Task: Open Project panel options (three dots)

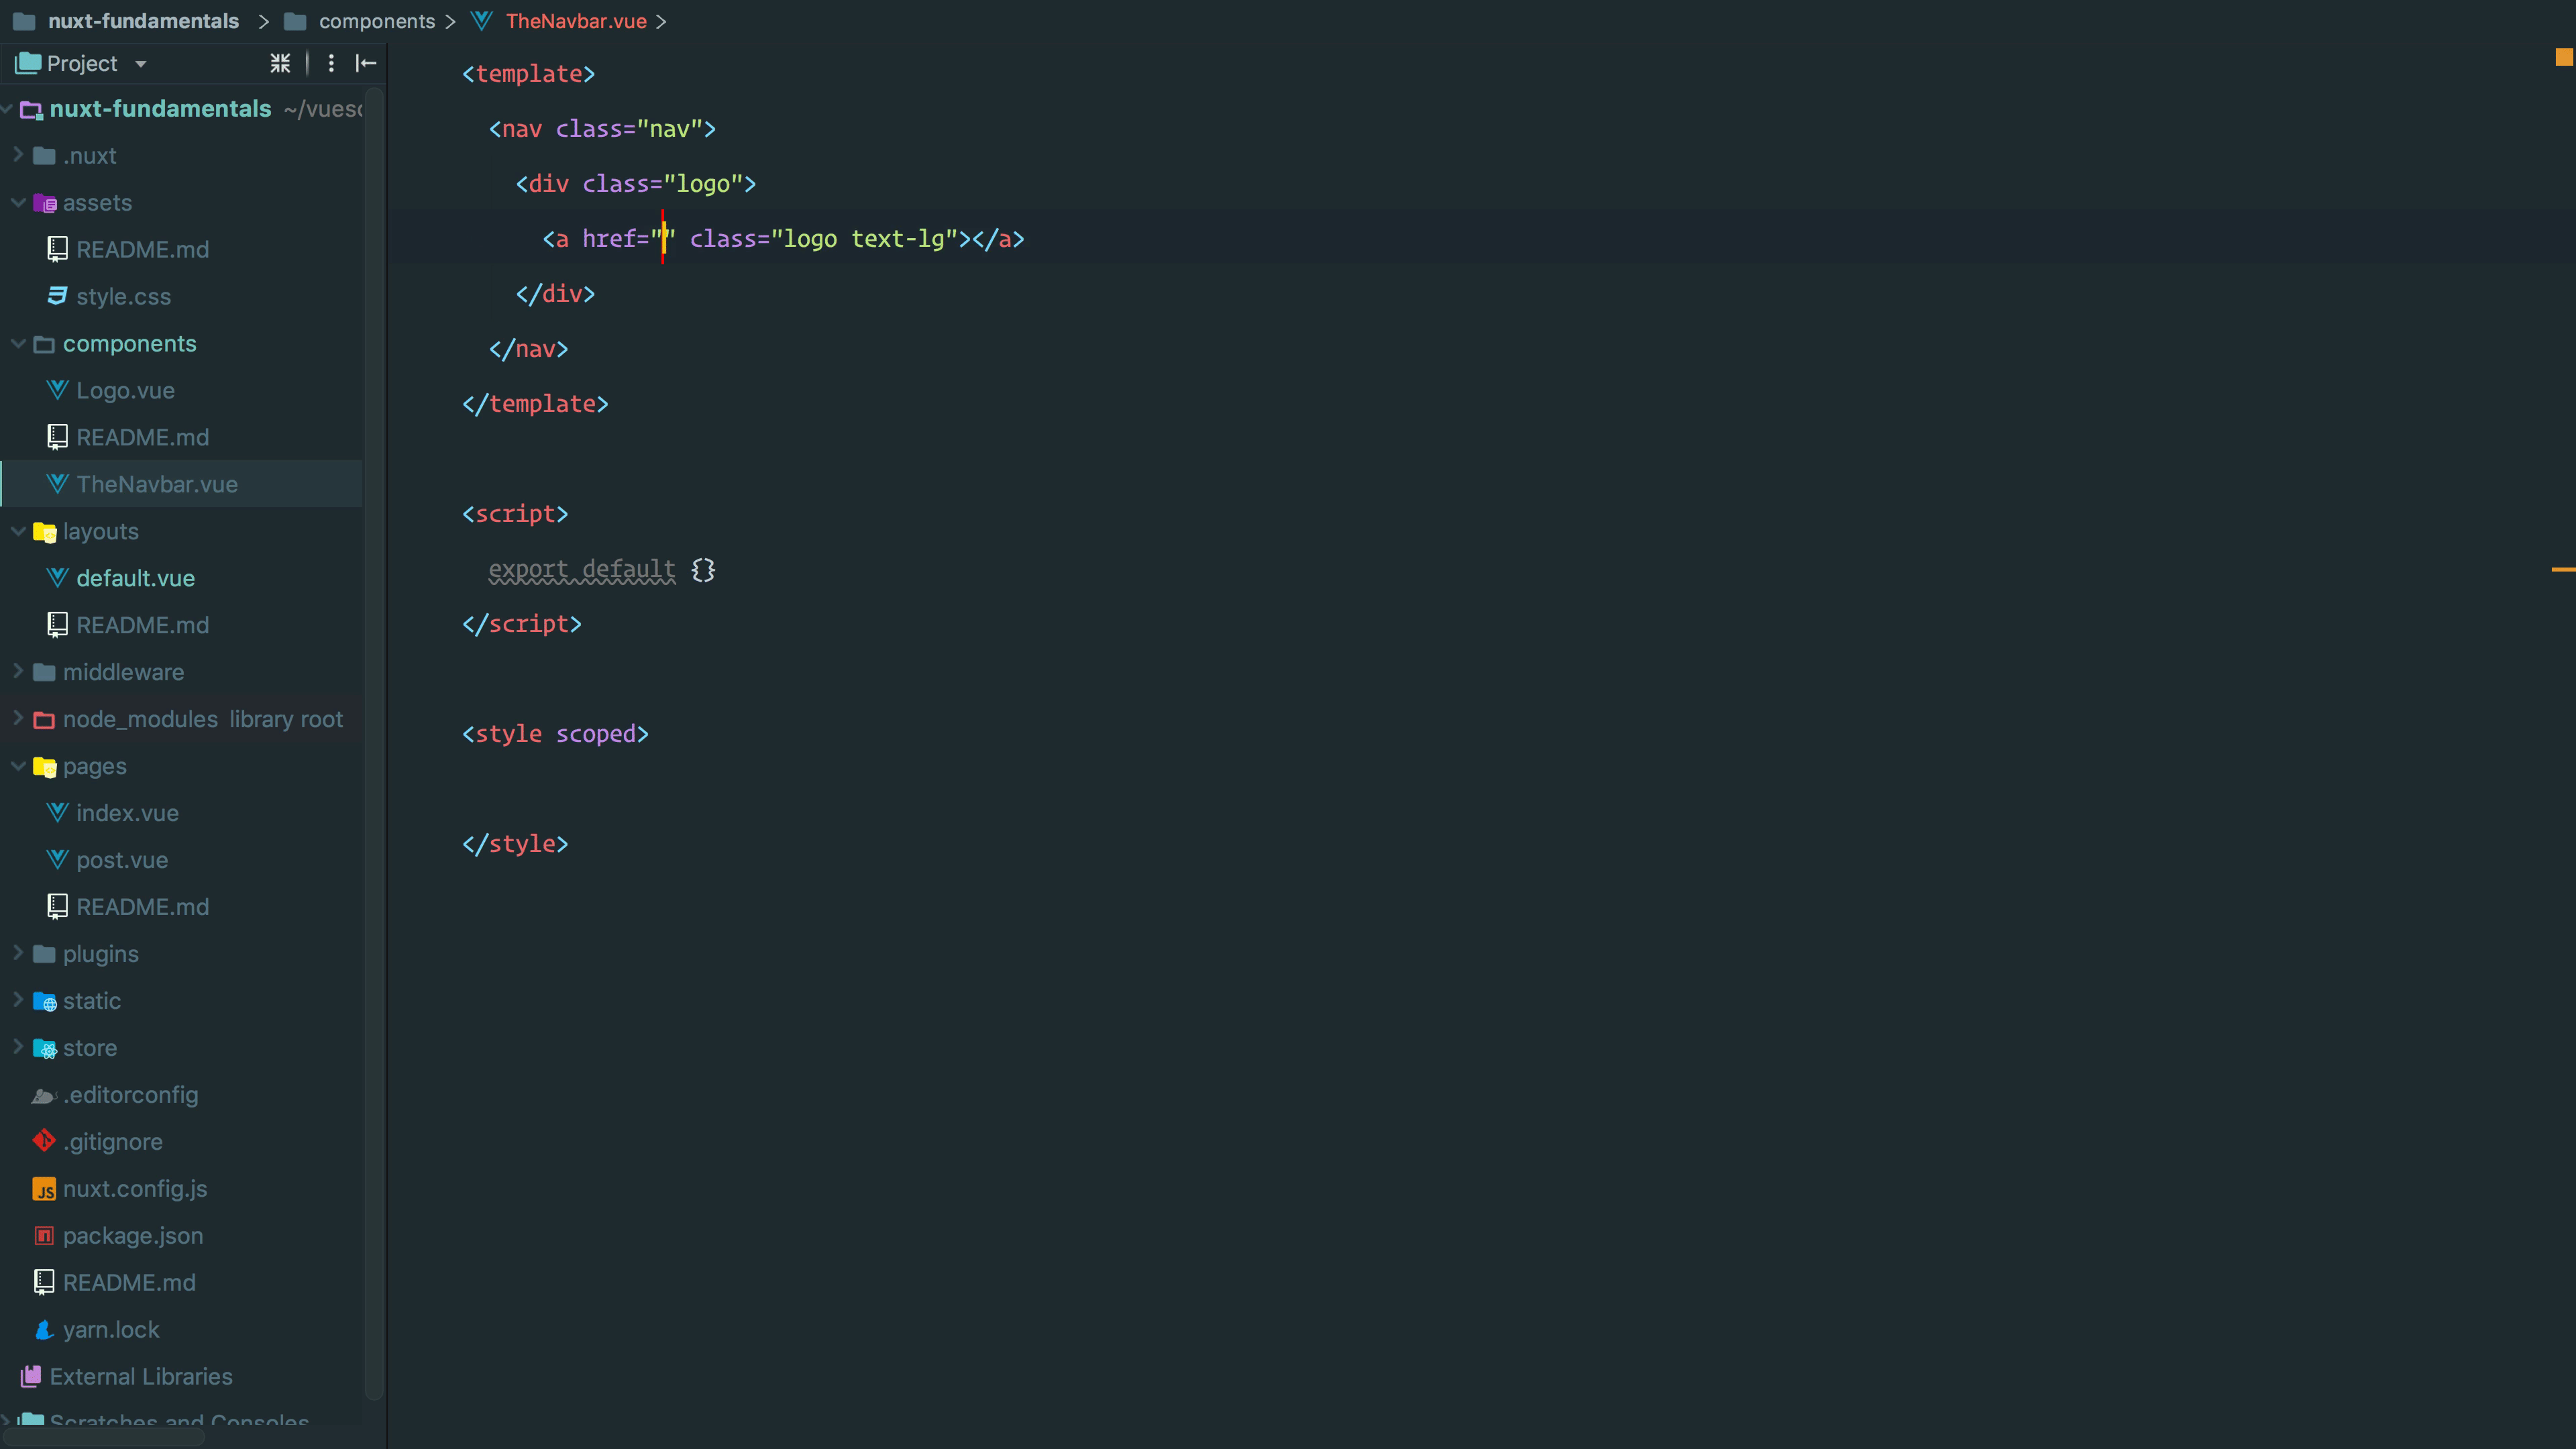Action: 331,63
